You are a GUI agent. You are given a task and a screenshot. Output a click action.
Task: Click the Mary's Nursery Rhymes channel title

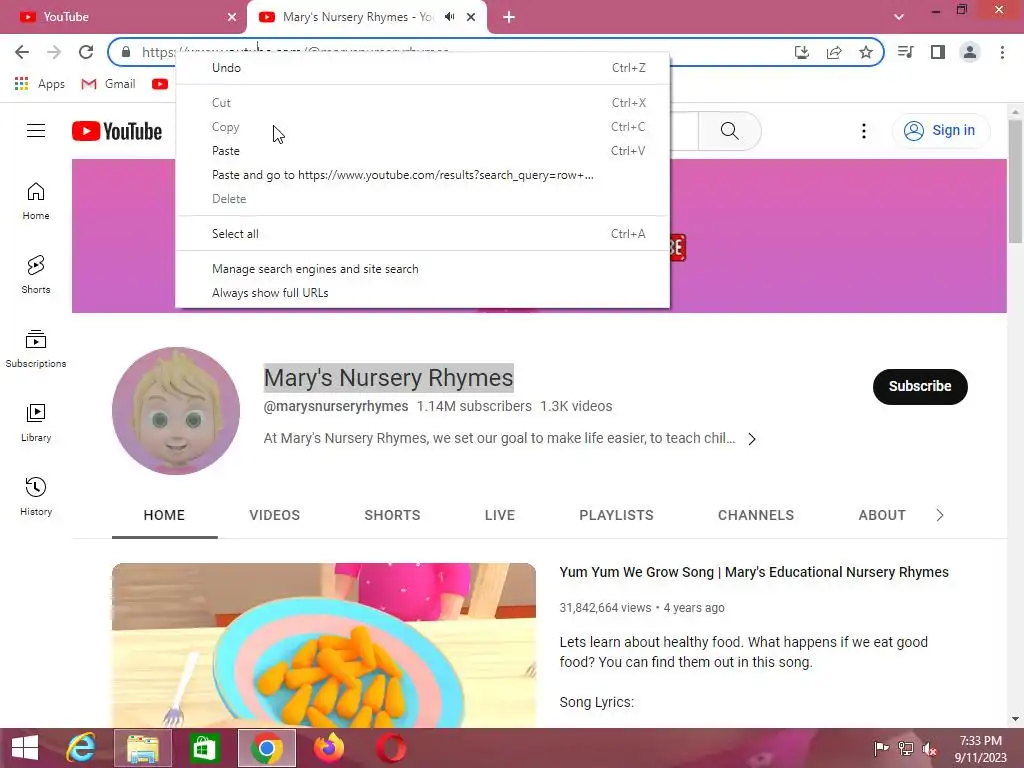(x=389, y=378)
